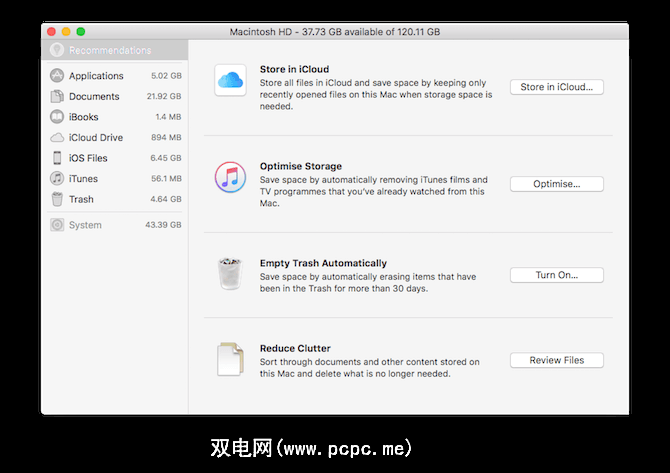
Task: Click the Optimise Storage heading
Action: click(301, 166)
